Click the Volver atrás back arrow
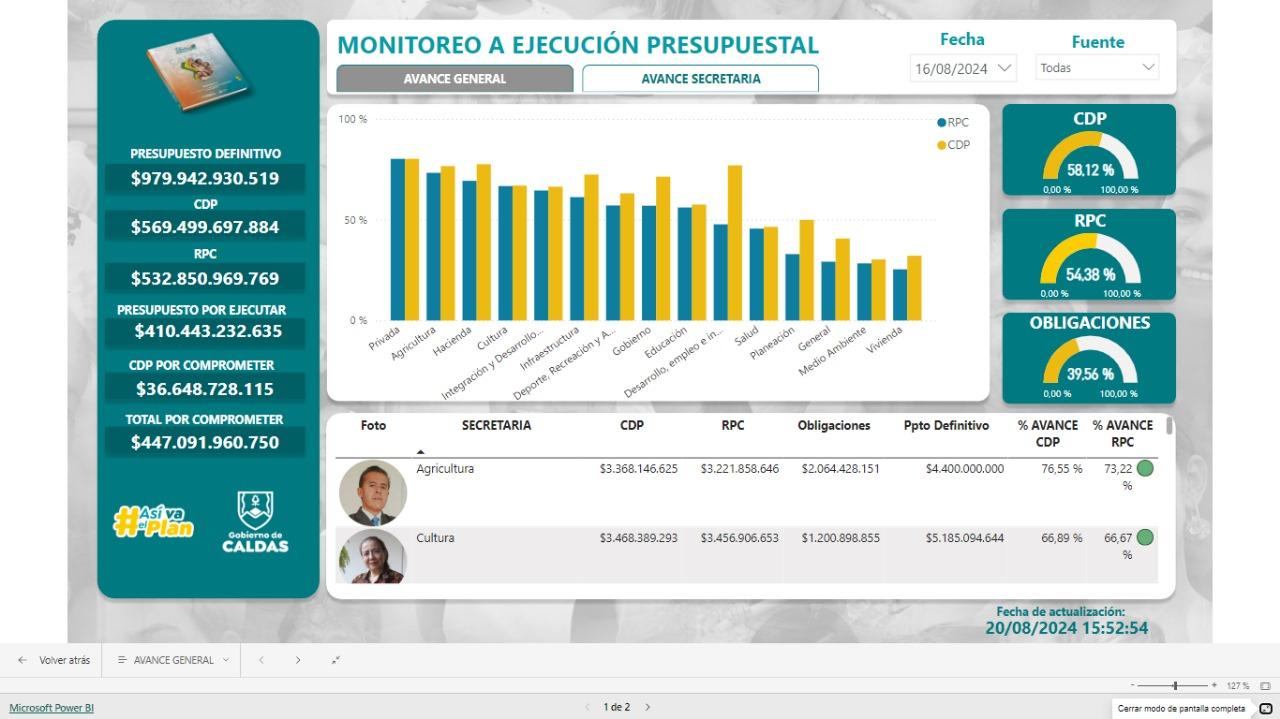The height and width of the screenshot is (719, 1280). tap(23, 660)
